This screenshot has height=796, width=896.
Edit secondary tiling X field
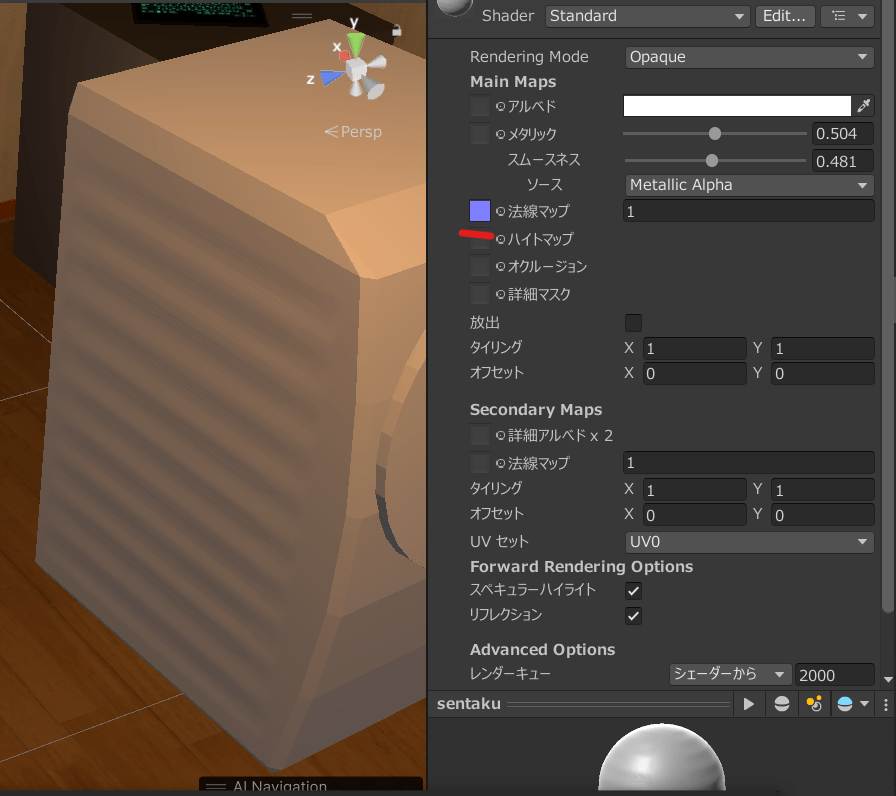[x=694, y=490]
